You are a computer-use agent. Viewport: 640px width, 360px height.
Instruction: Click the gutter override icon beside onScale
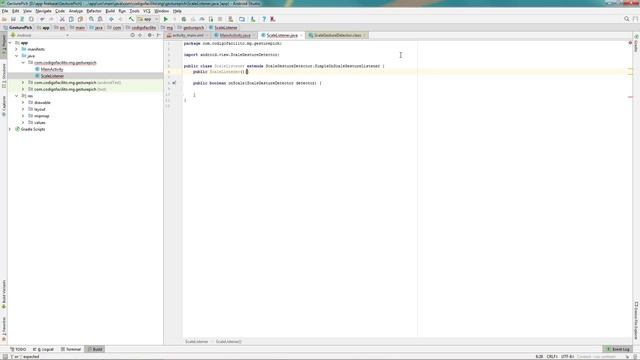(x=174, y=83)
